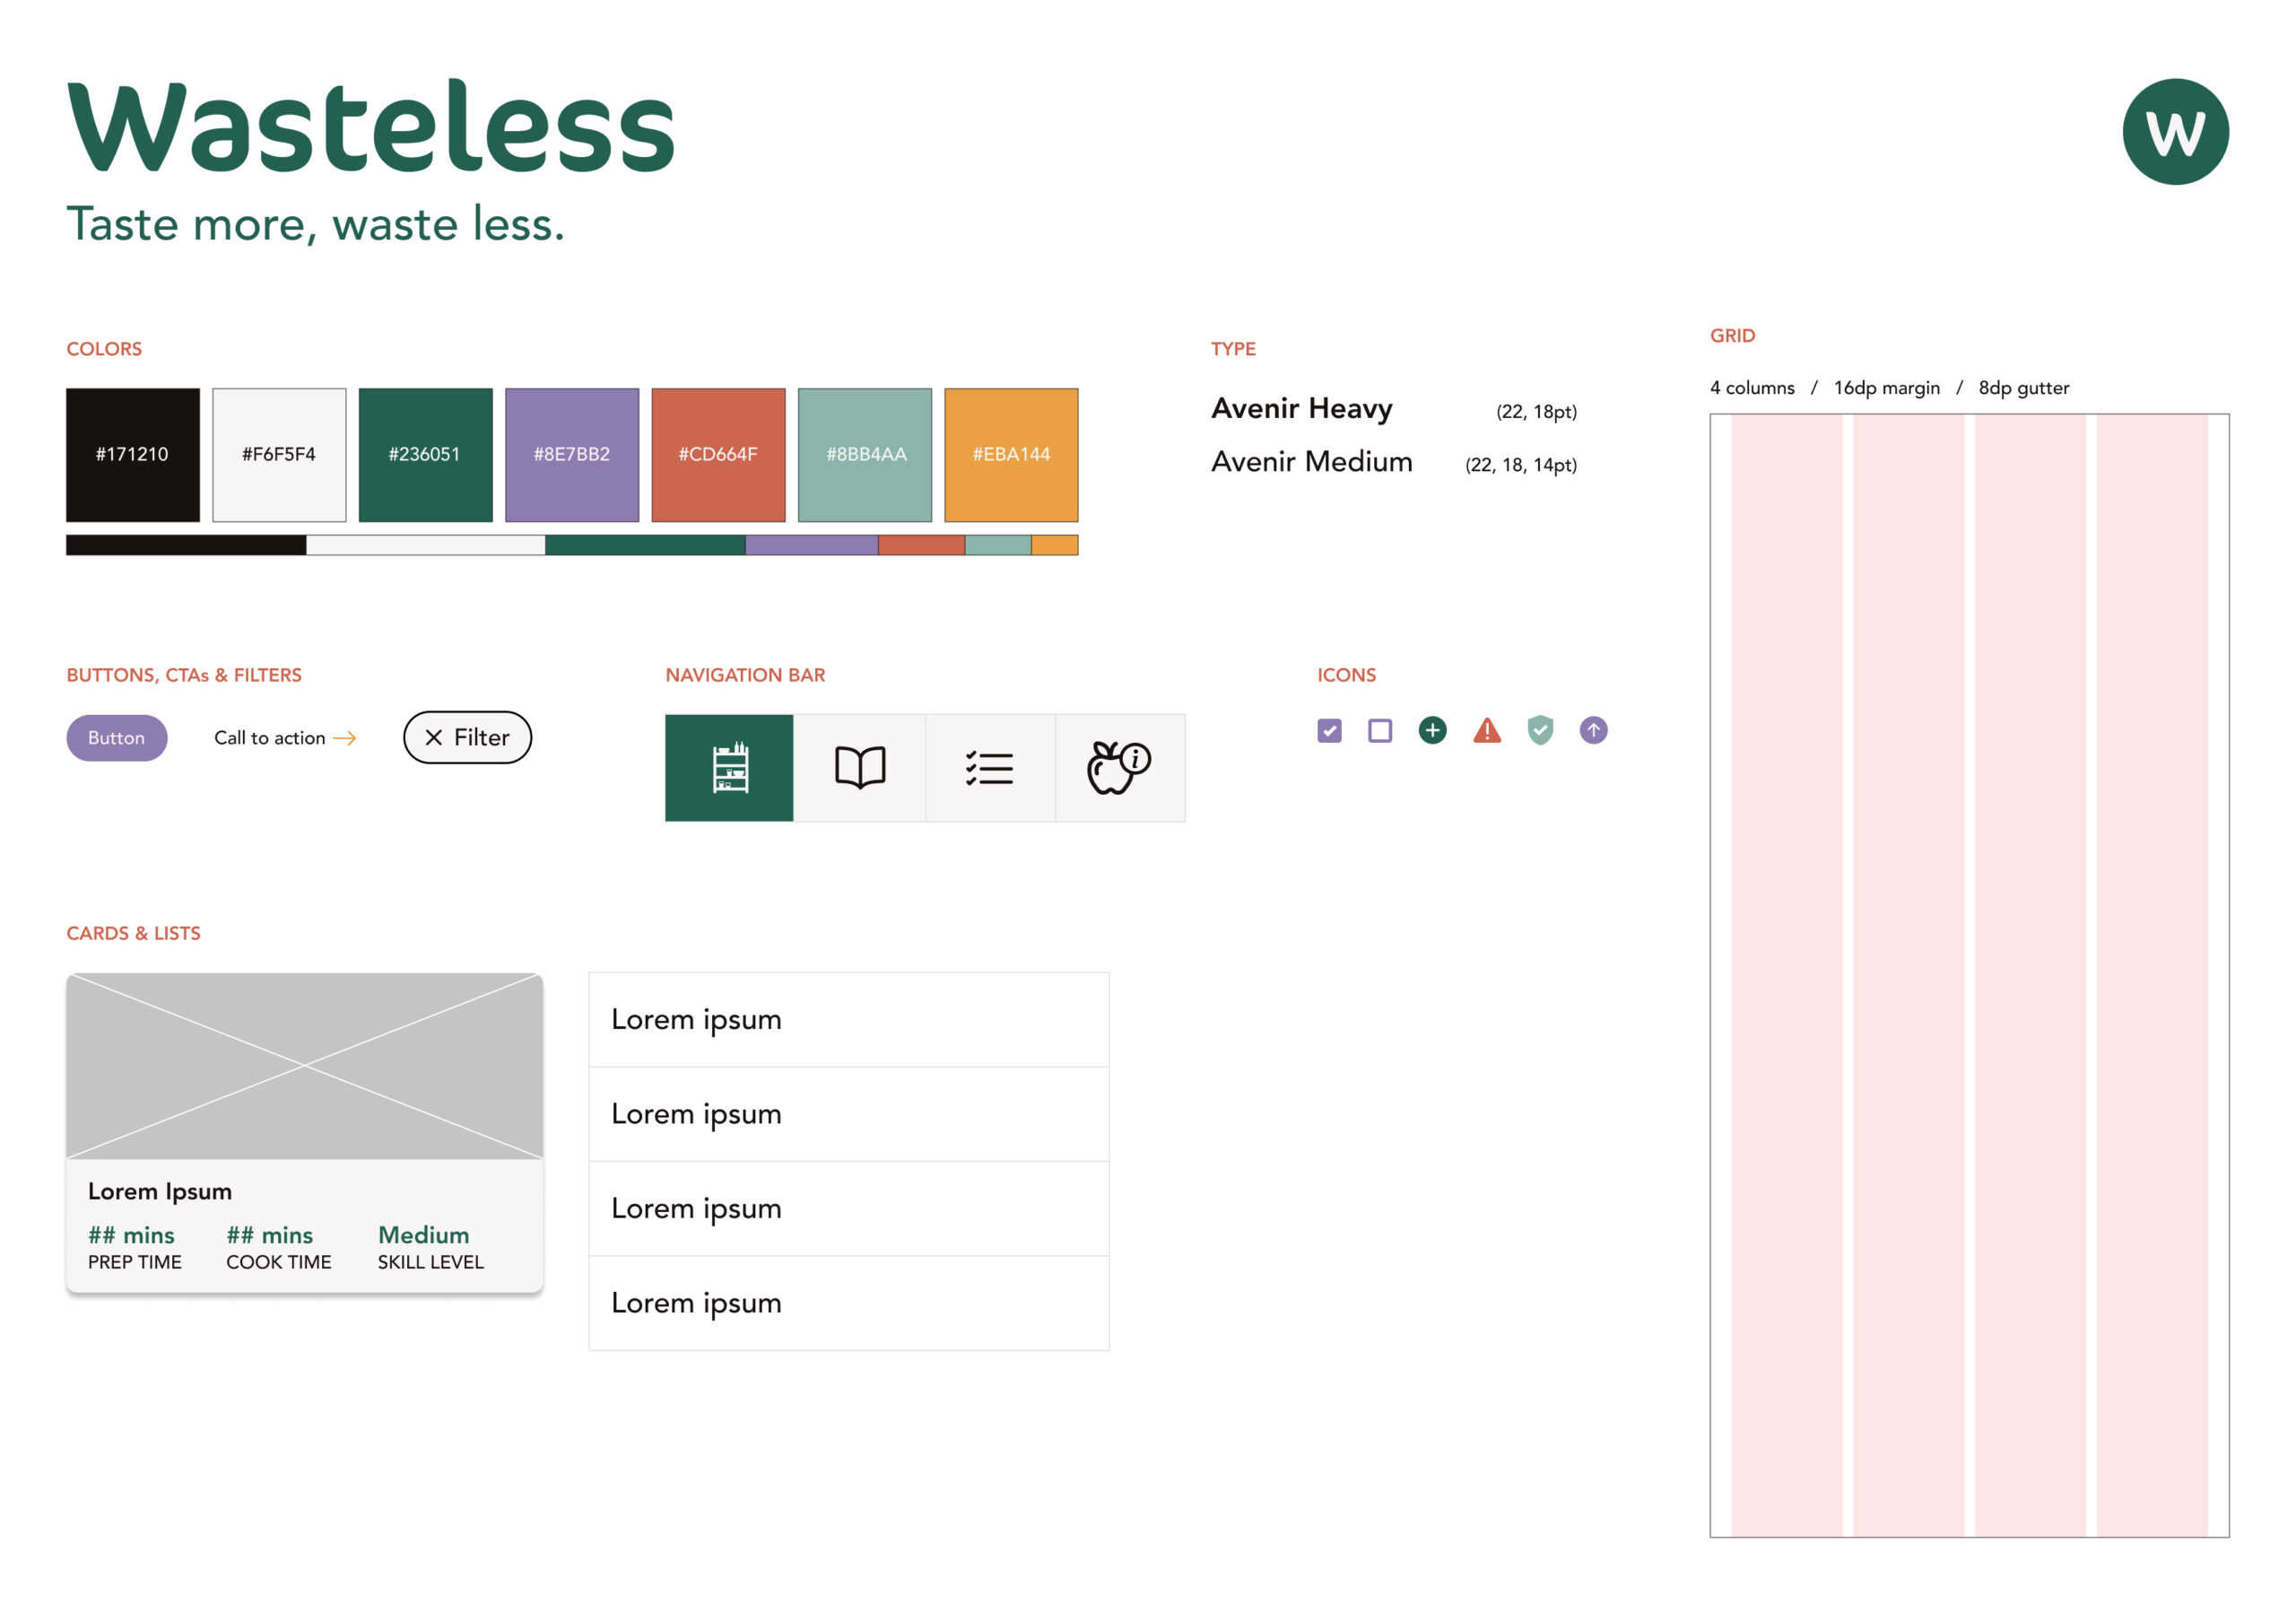Click the teal shield checkmark icon

[x=1540, y=730]
